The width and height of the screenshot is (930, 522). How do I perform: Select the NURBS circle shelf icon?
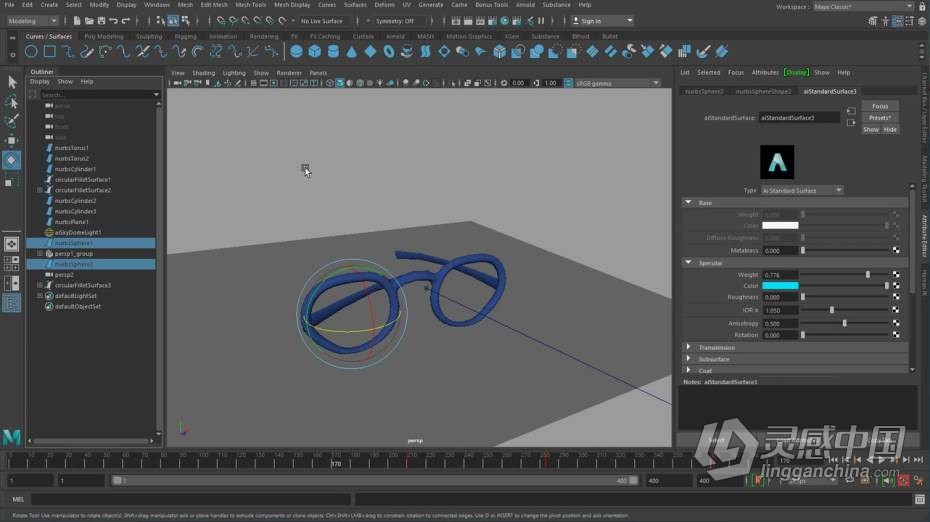click(31, 52)
